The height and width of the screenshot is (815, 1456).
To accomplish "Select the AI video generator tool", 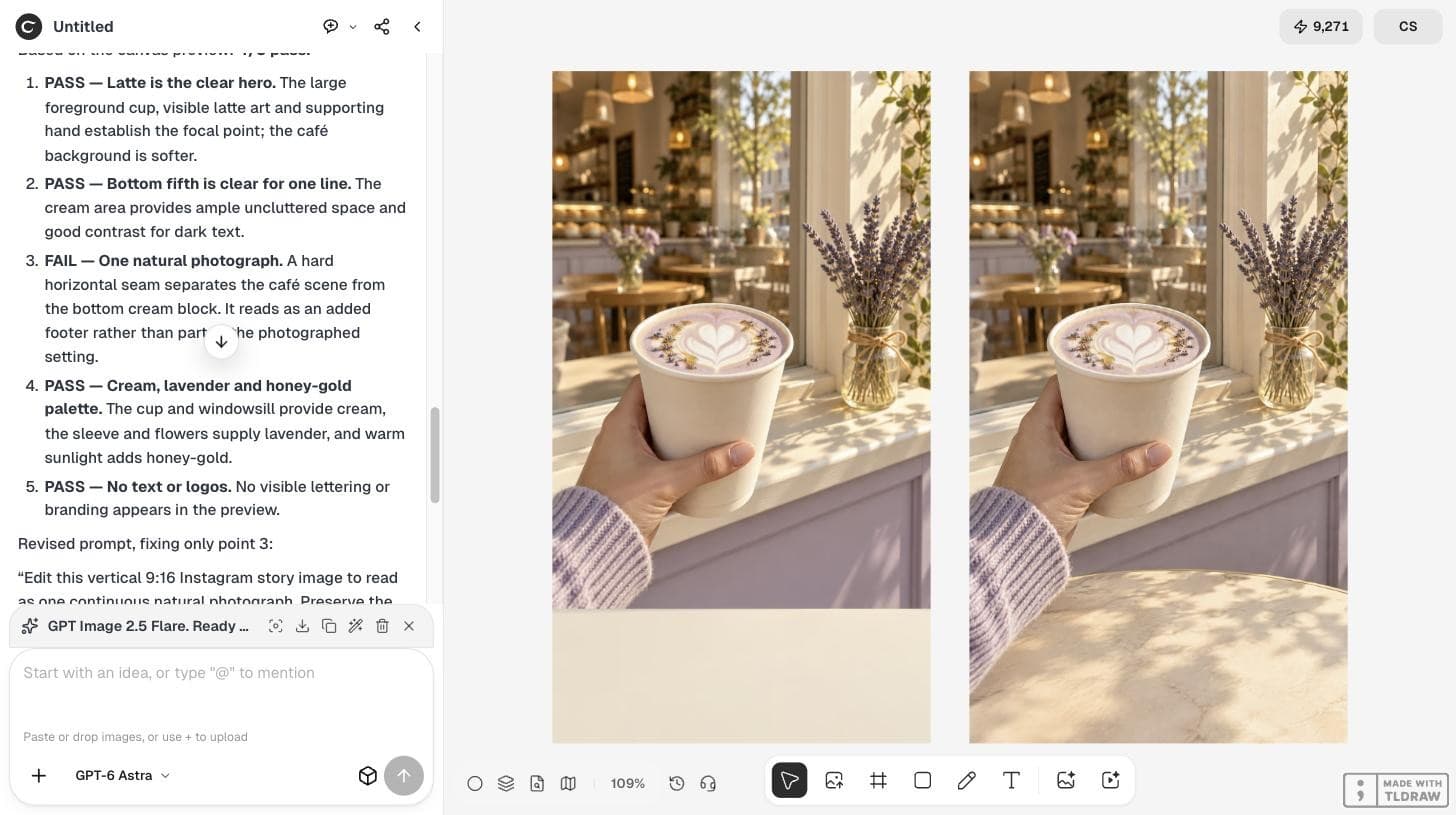I will pyautogui.click(x=1110, y=780).
